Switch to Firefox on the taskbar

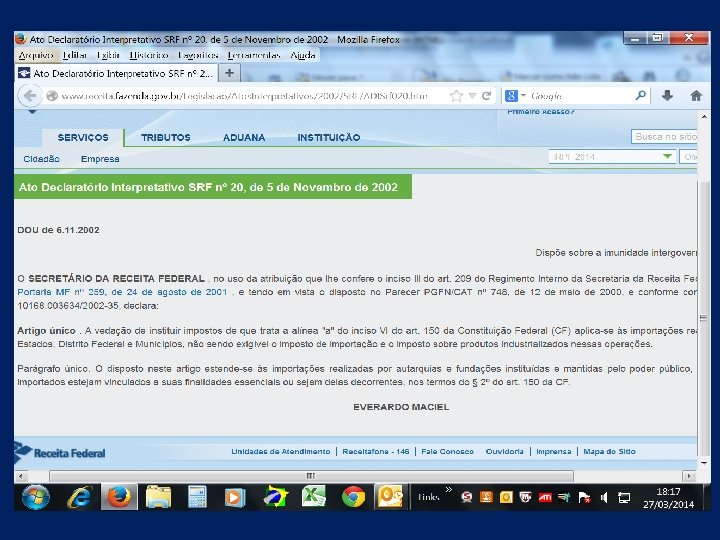119,497
